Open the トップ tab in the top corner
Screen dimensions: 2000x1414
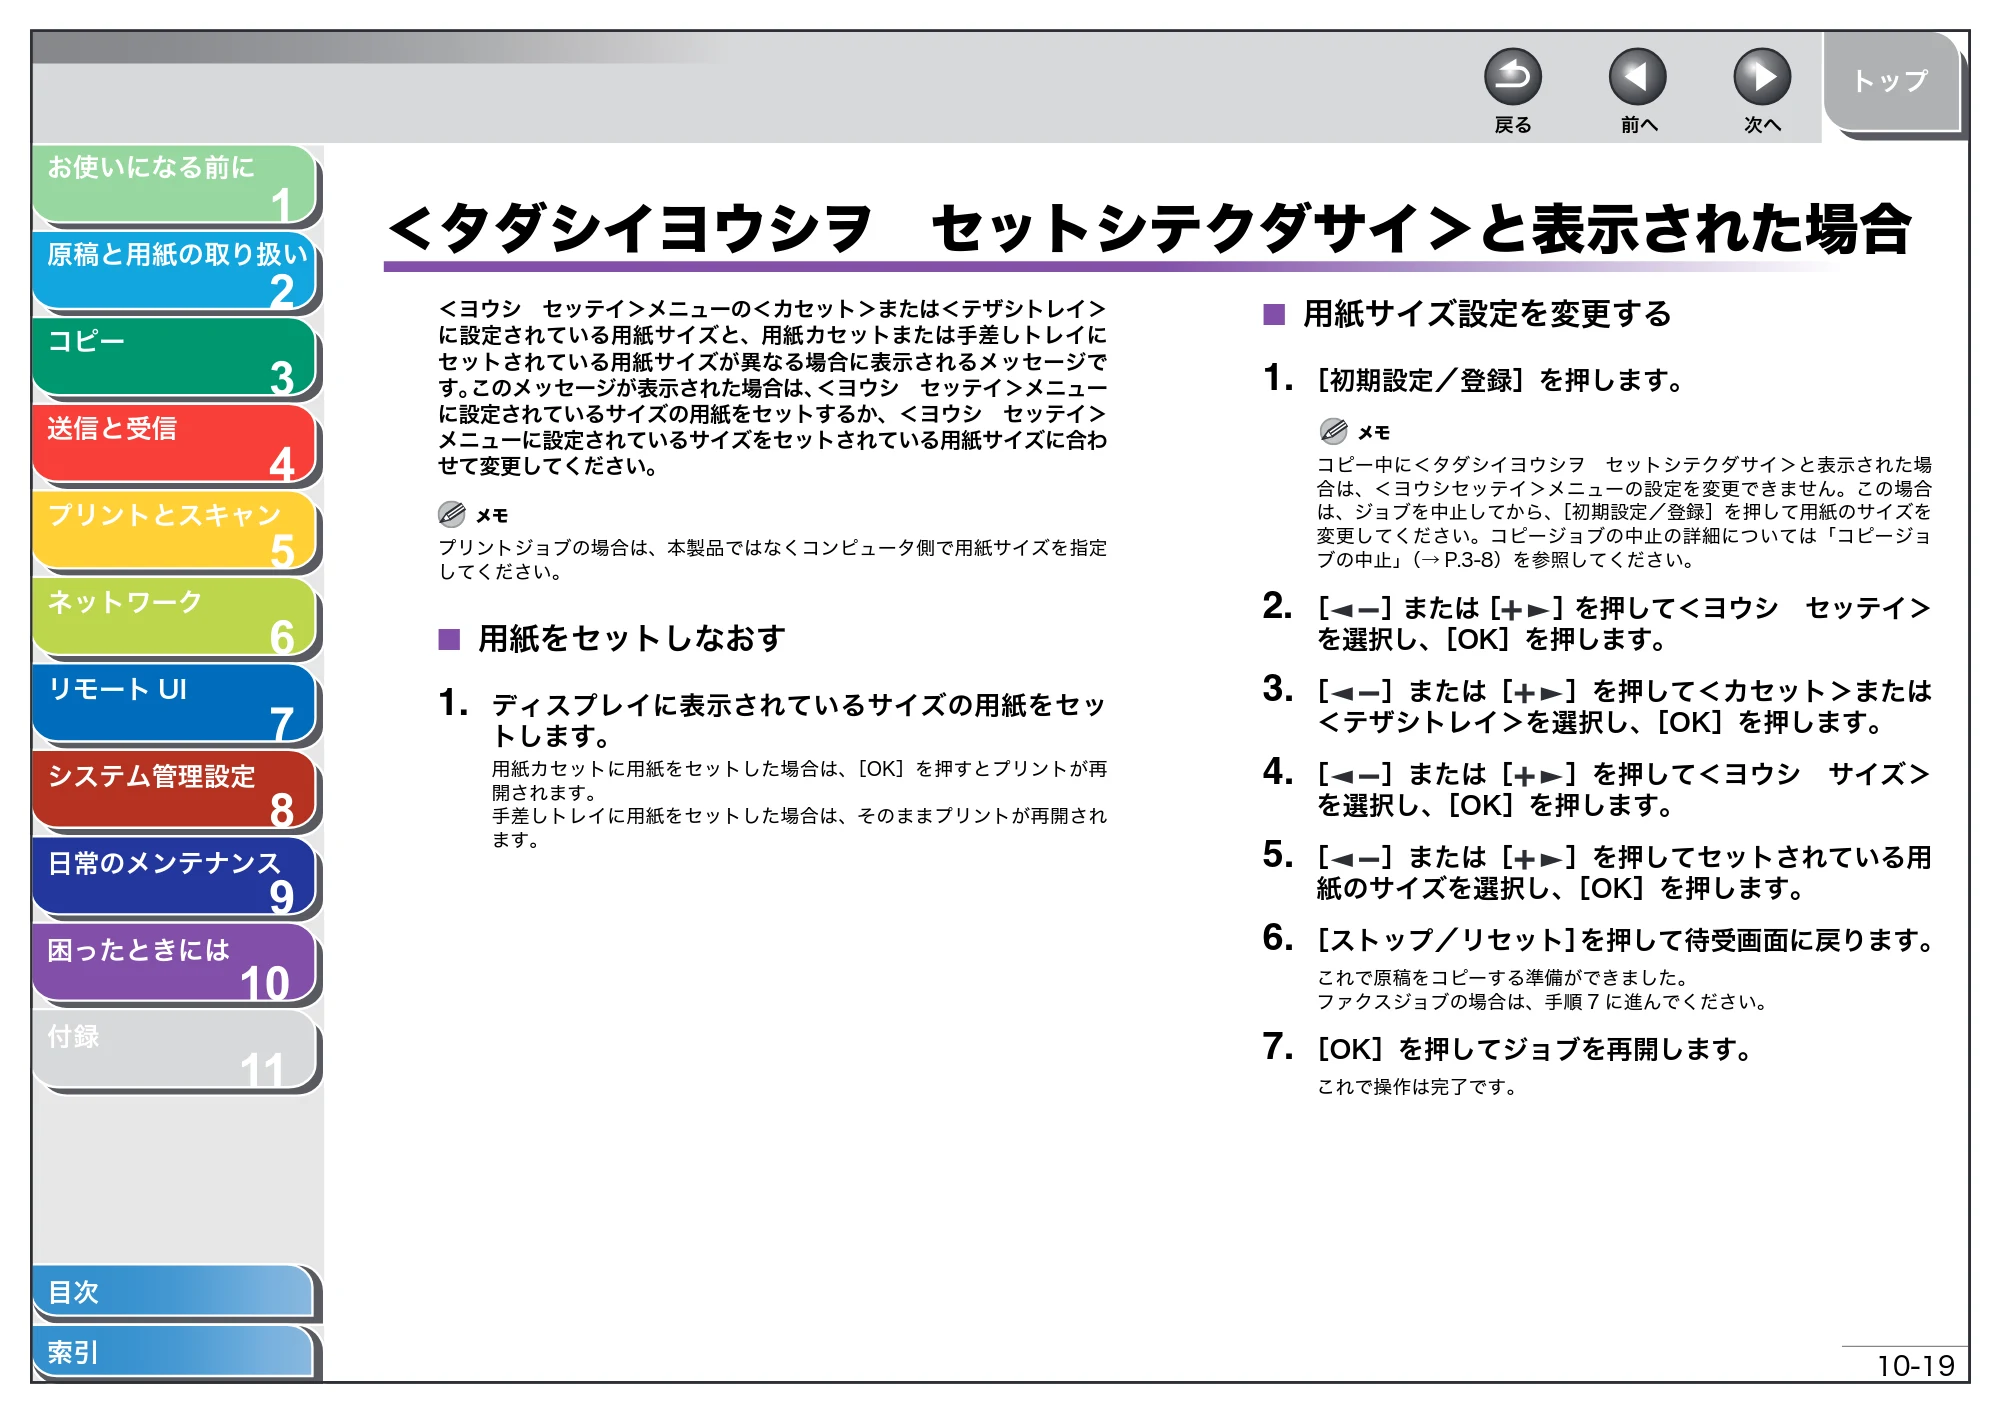1891,82
